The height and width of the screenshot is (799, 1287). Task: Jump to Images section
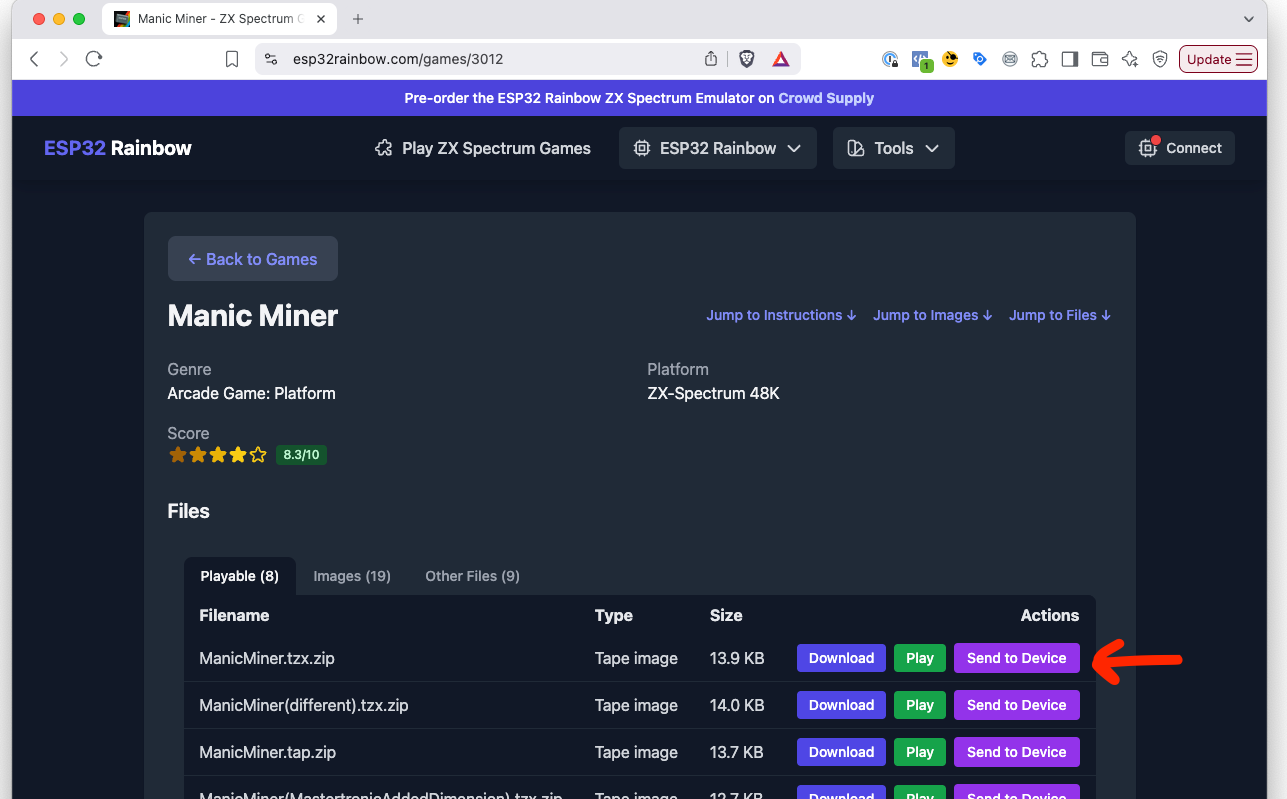[x=933, y=315]
